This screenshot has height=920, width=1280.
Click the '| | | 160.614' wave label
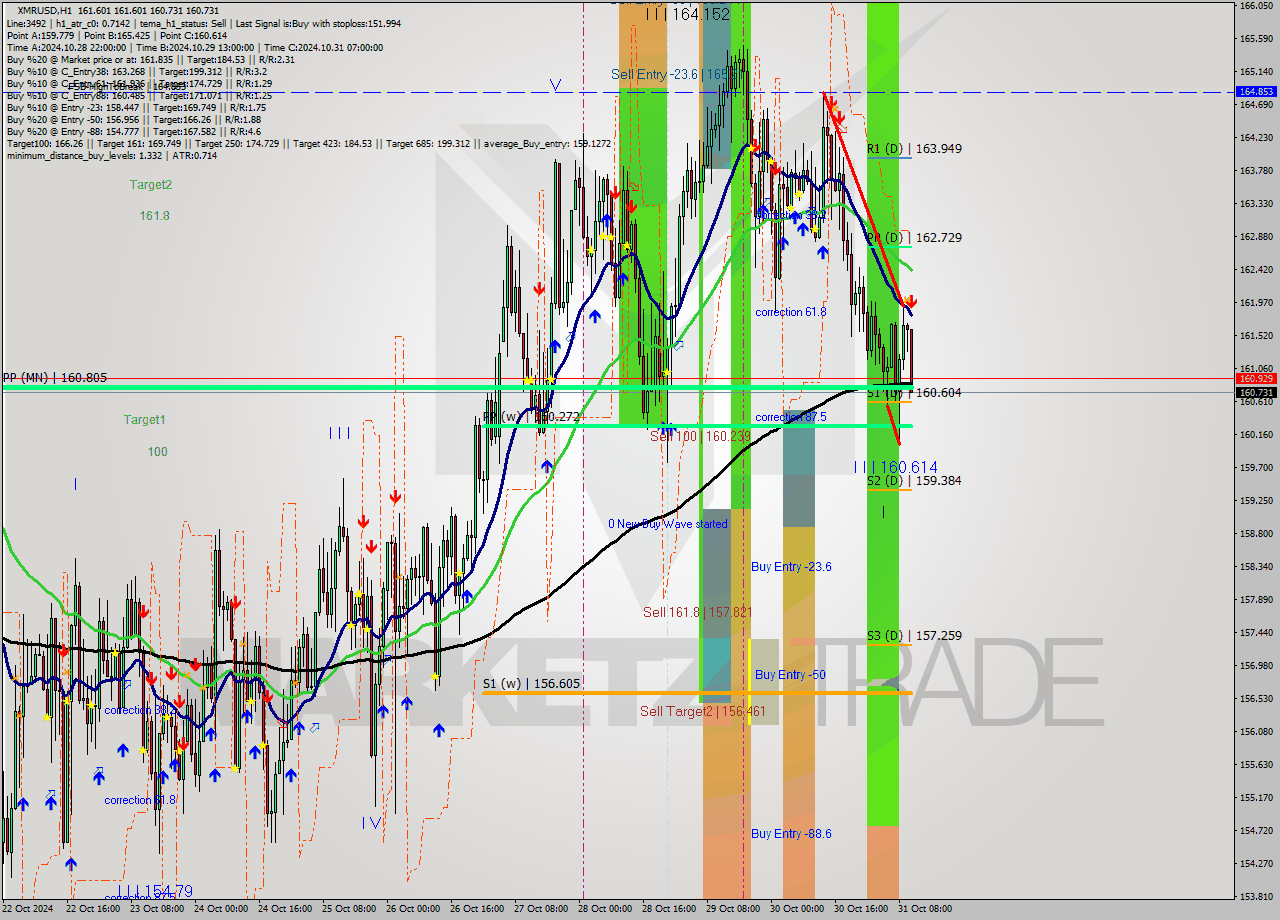(x=896, y=467)
